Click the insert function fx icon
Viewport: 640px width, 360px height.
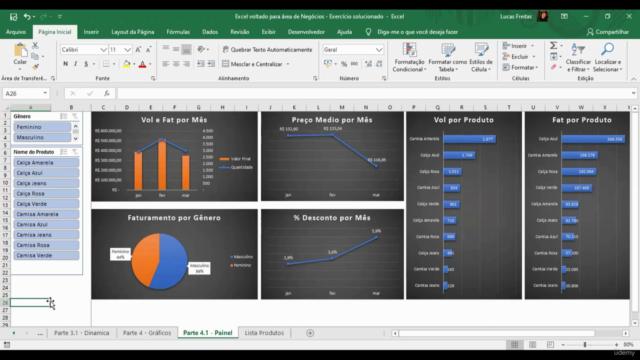click(107, 93)
